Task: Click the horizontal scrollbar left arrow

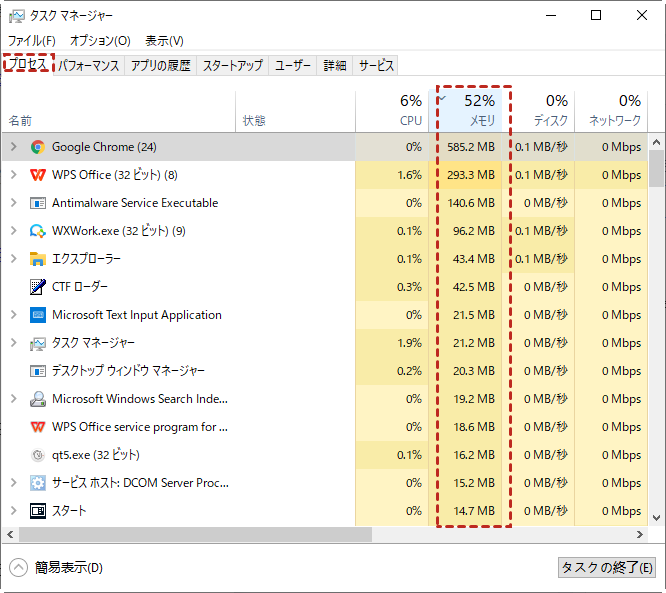Action: point(10,534)
